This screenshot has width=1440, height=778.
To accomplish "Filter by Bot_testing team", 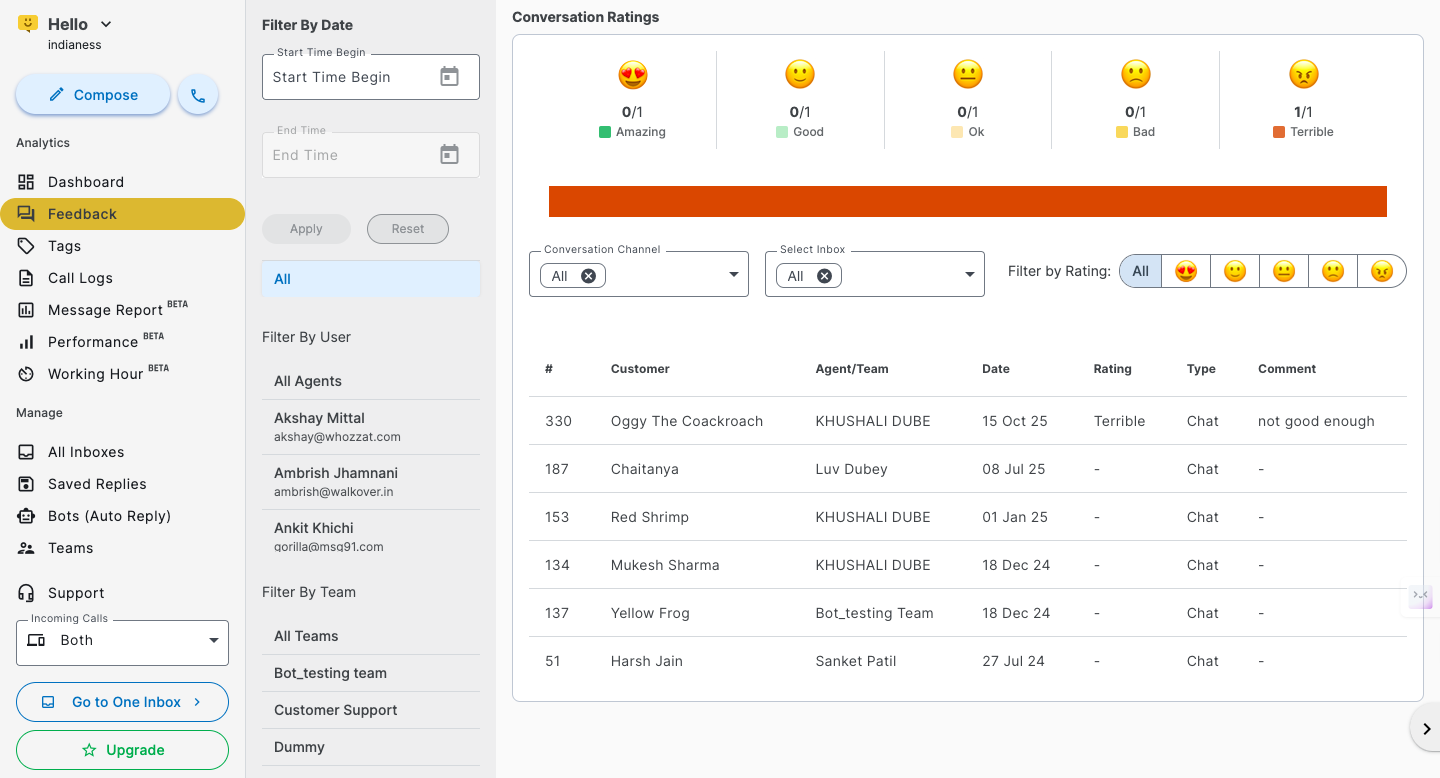I will tap(371, 673).
